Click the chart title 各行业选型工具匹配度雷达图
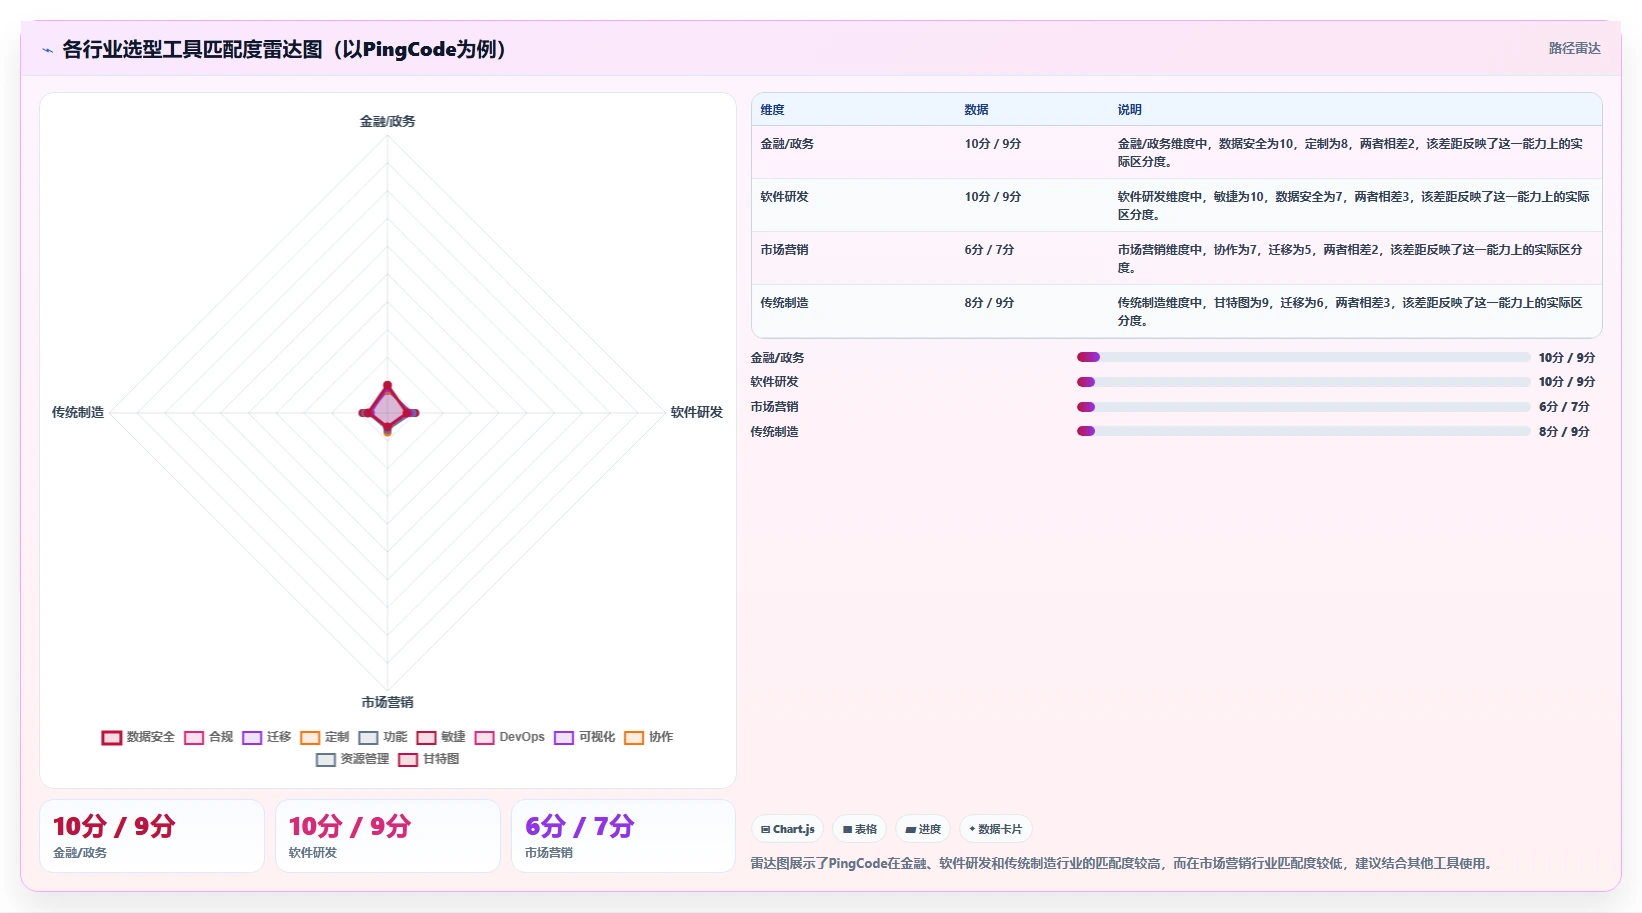Screen dimensions: 1642x913 pyautogui.click(x=284, y=49)
